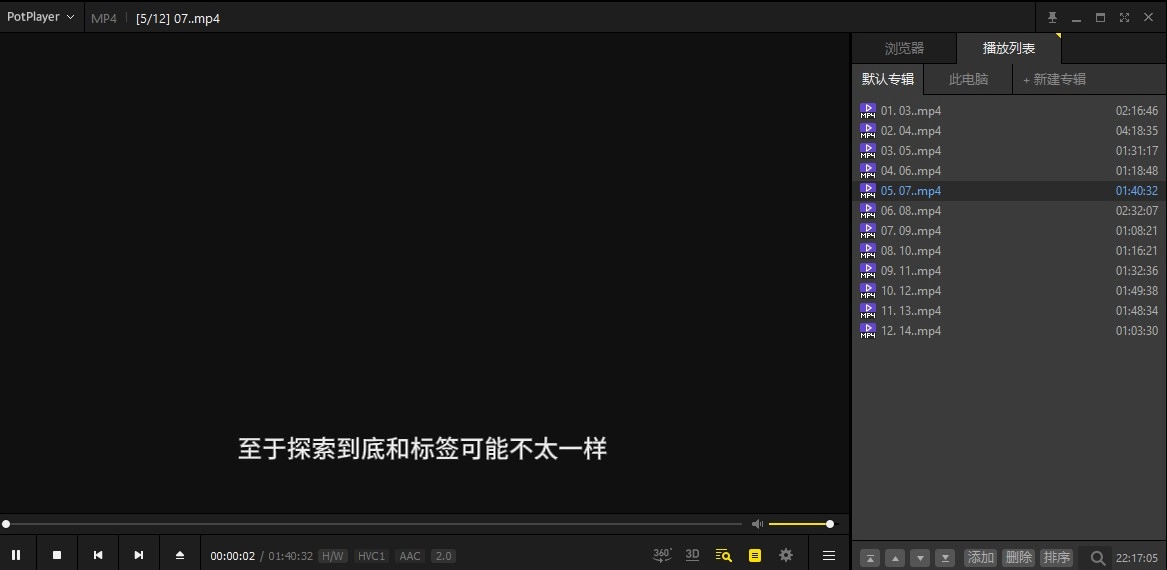Click the HVC1 video codec badge
1167x570 pixels.
tap(371, 556)
